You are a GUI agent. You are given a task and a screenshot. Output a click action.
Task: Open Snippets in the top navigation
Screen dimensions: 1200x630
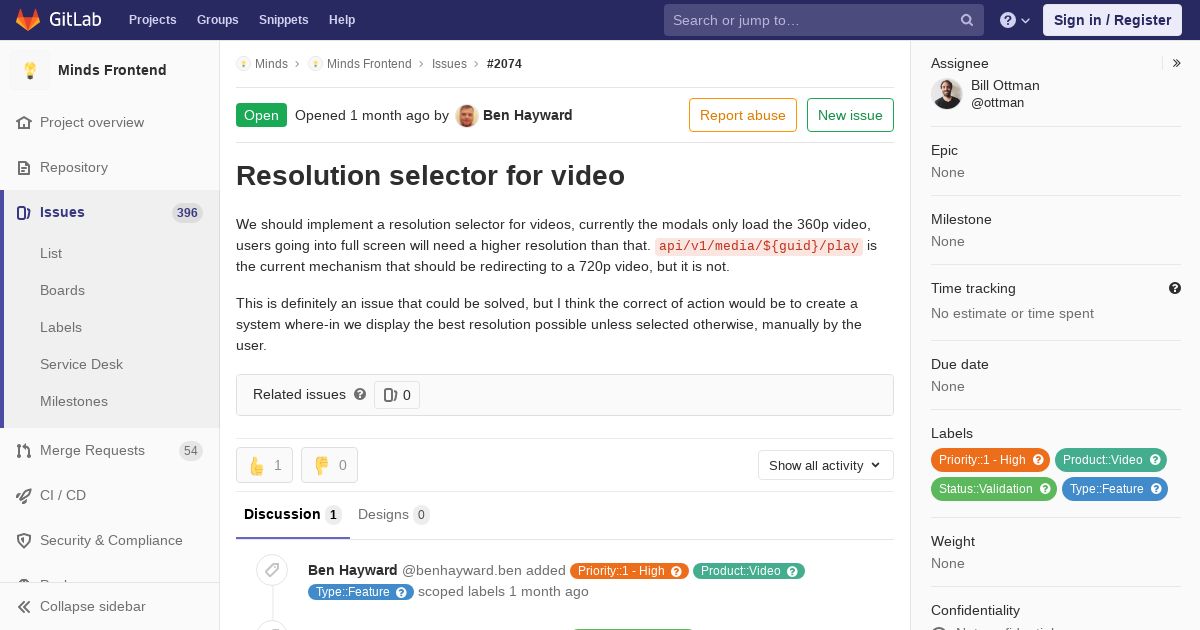tap(283, 20)
